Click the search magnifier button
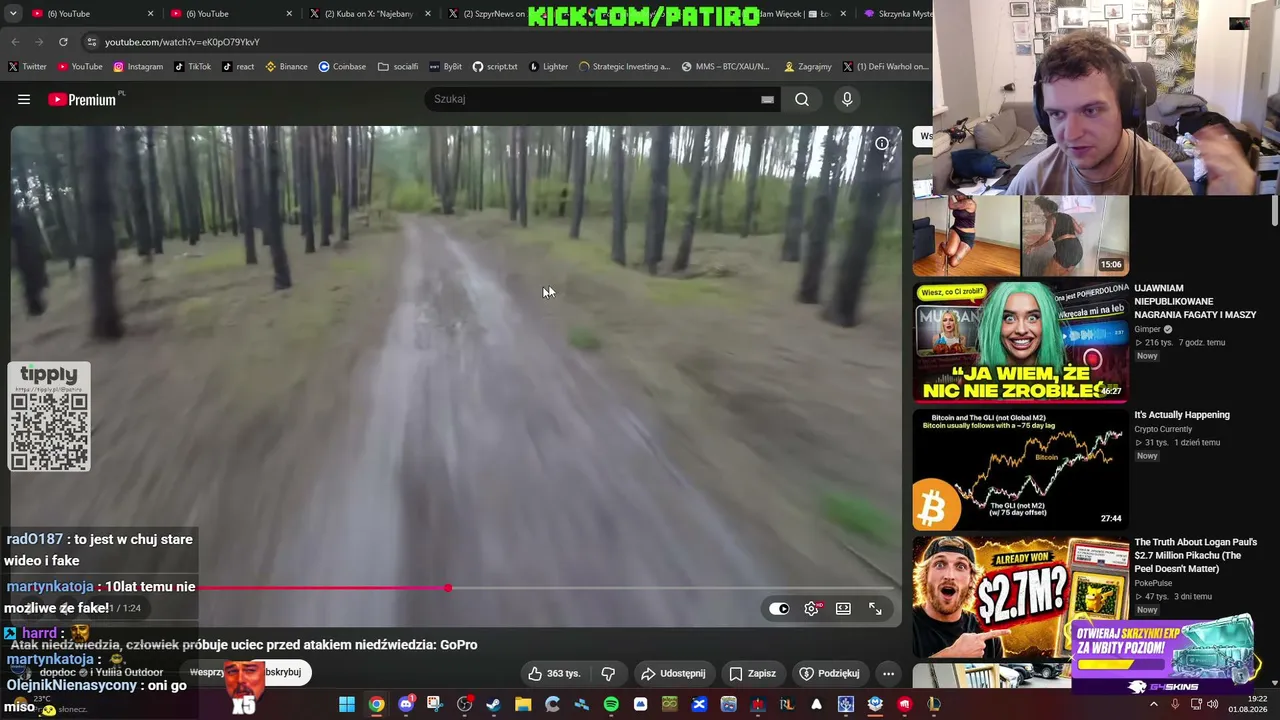This screenshot has height=720, width=1280. click(x=802, y=99)
